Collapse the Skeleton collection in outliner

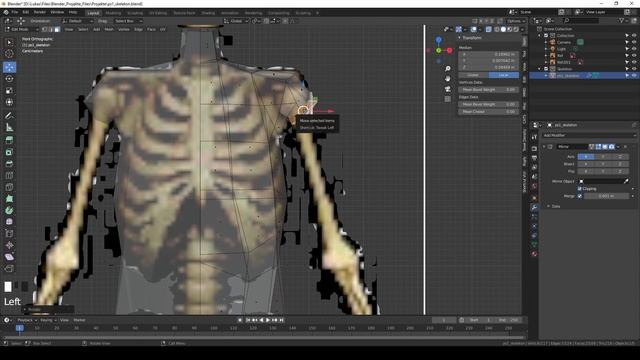(x=540, y=69)
